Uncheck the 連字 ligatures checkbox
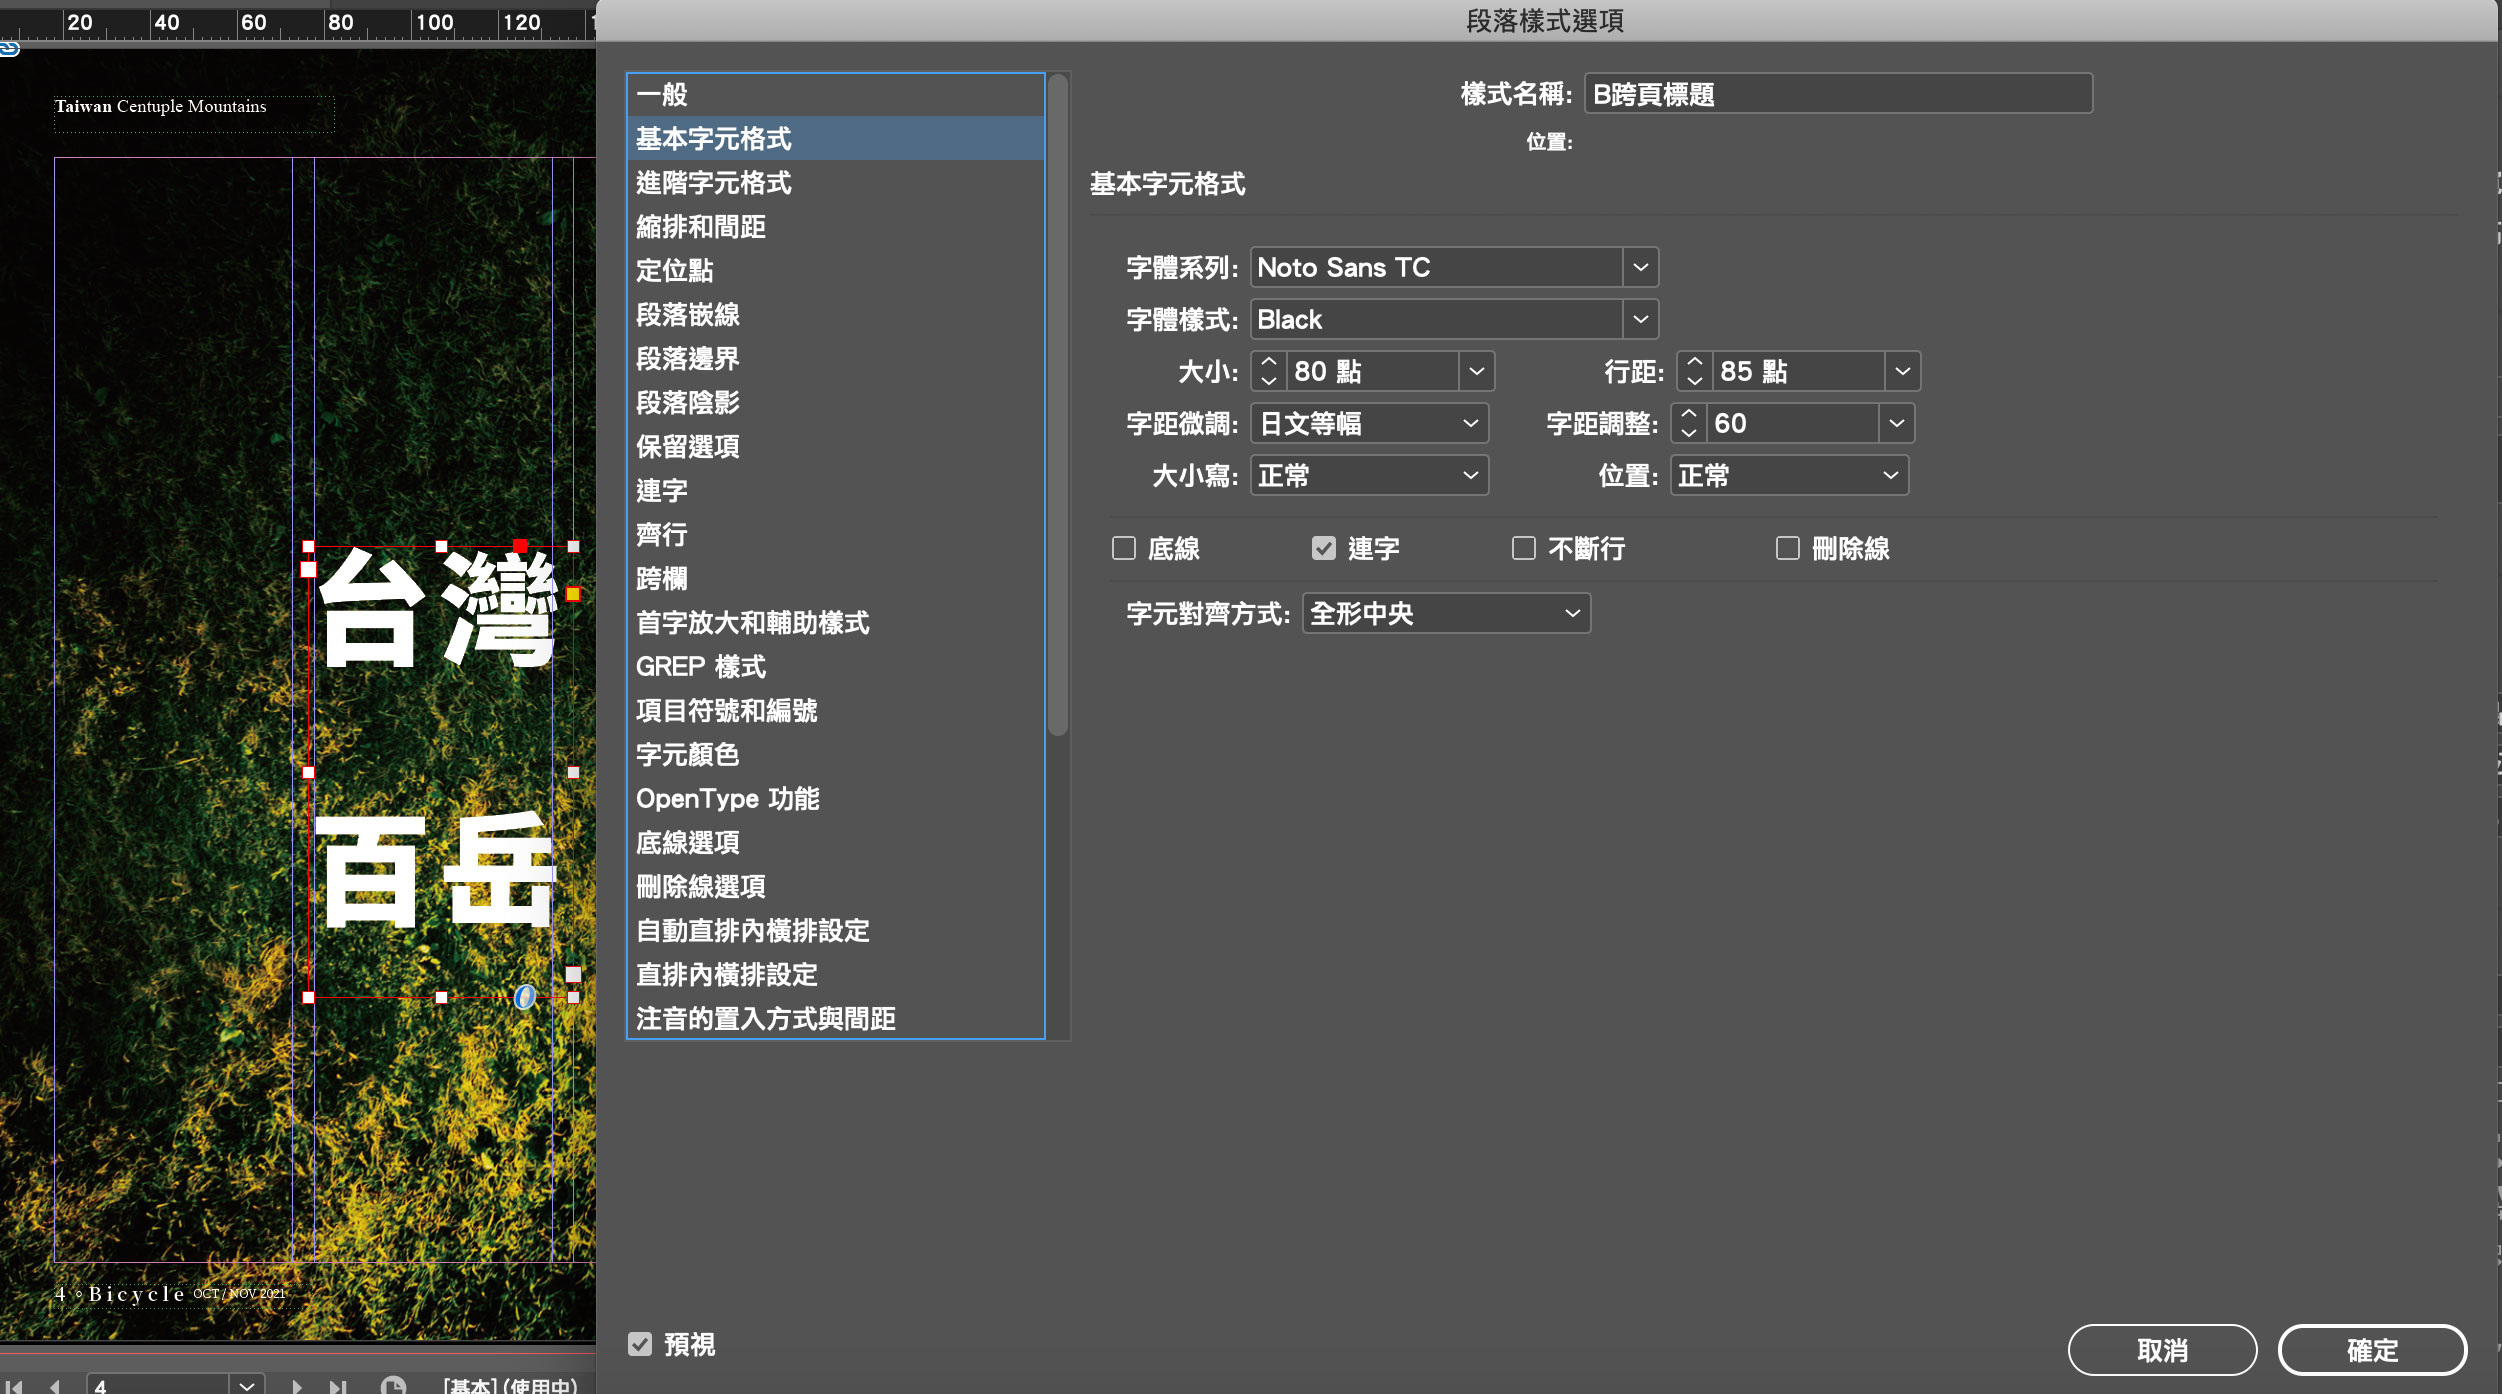Viewport: 2502px width, 1394px height. 1324,548
